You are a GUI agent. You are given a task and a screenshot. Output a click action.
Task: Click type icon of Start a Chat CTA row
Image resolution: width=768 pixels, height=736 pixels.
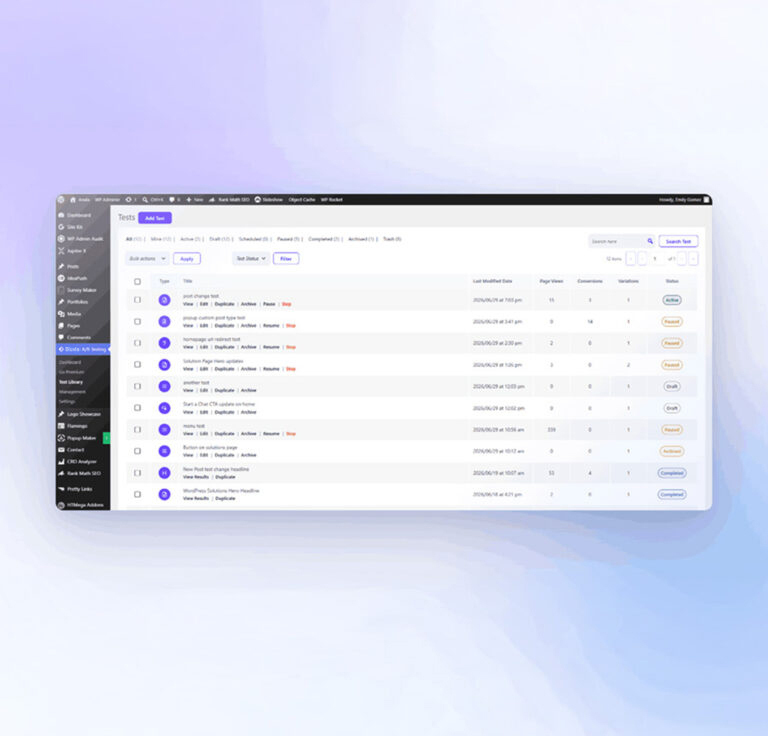coord(165,408)
